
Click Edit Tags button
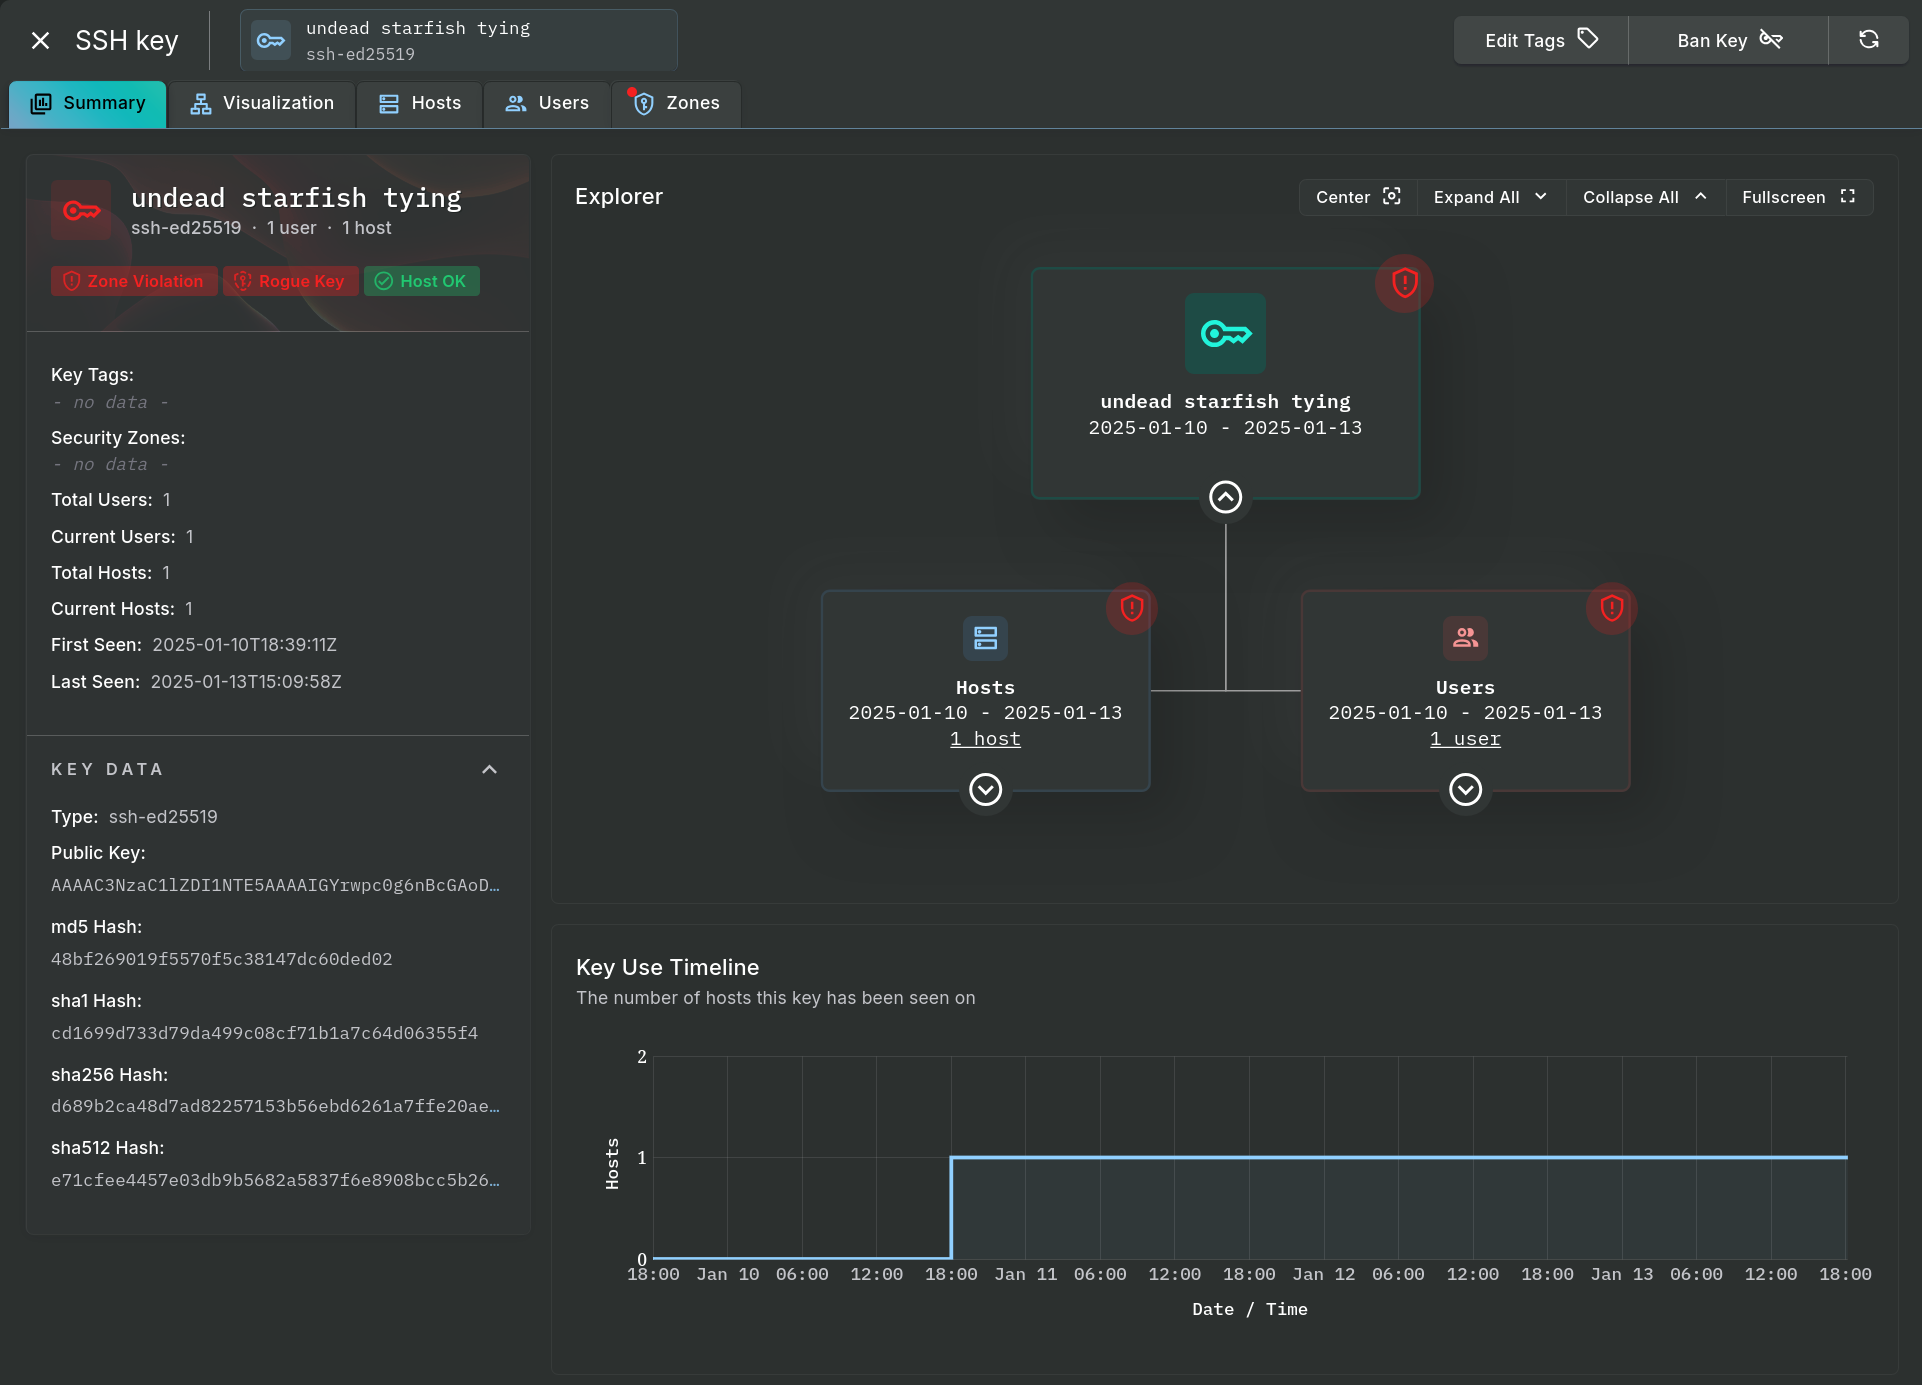1541,40
